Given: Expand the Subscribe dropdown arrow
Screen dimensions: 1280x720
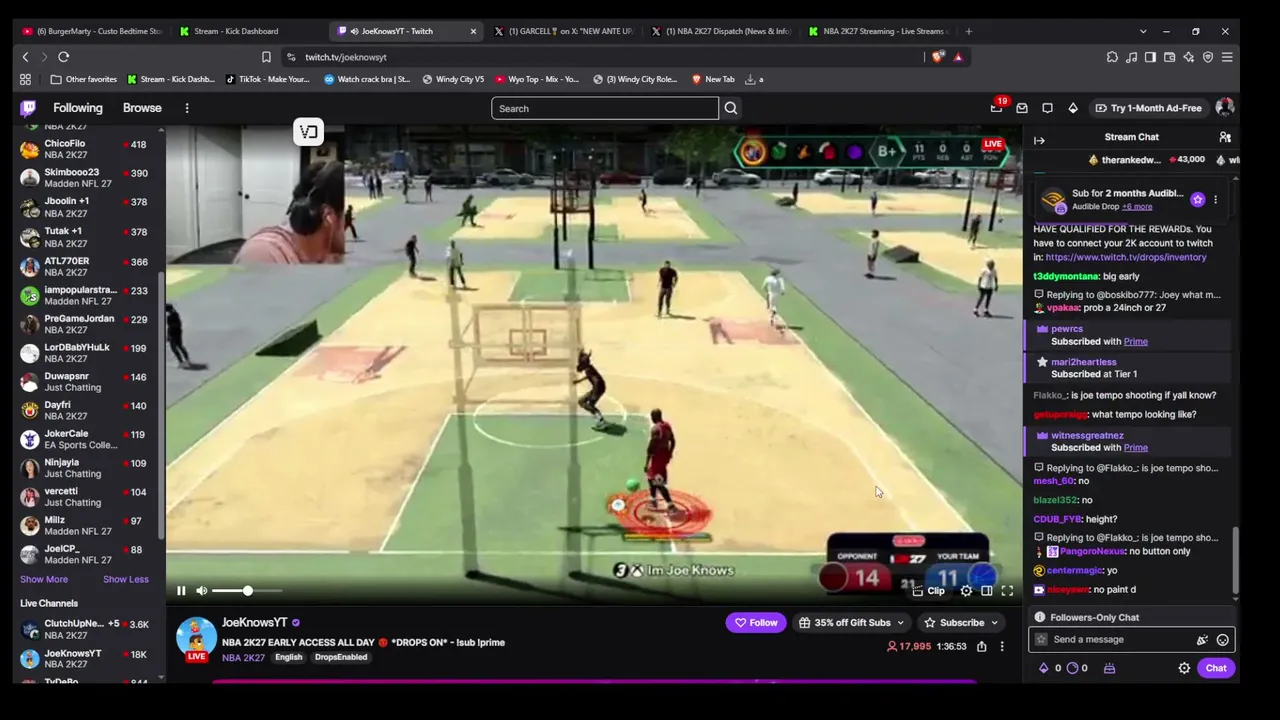Looking at the screenshot, I should [x=994, y=623].
